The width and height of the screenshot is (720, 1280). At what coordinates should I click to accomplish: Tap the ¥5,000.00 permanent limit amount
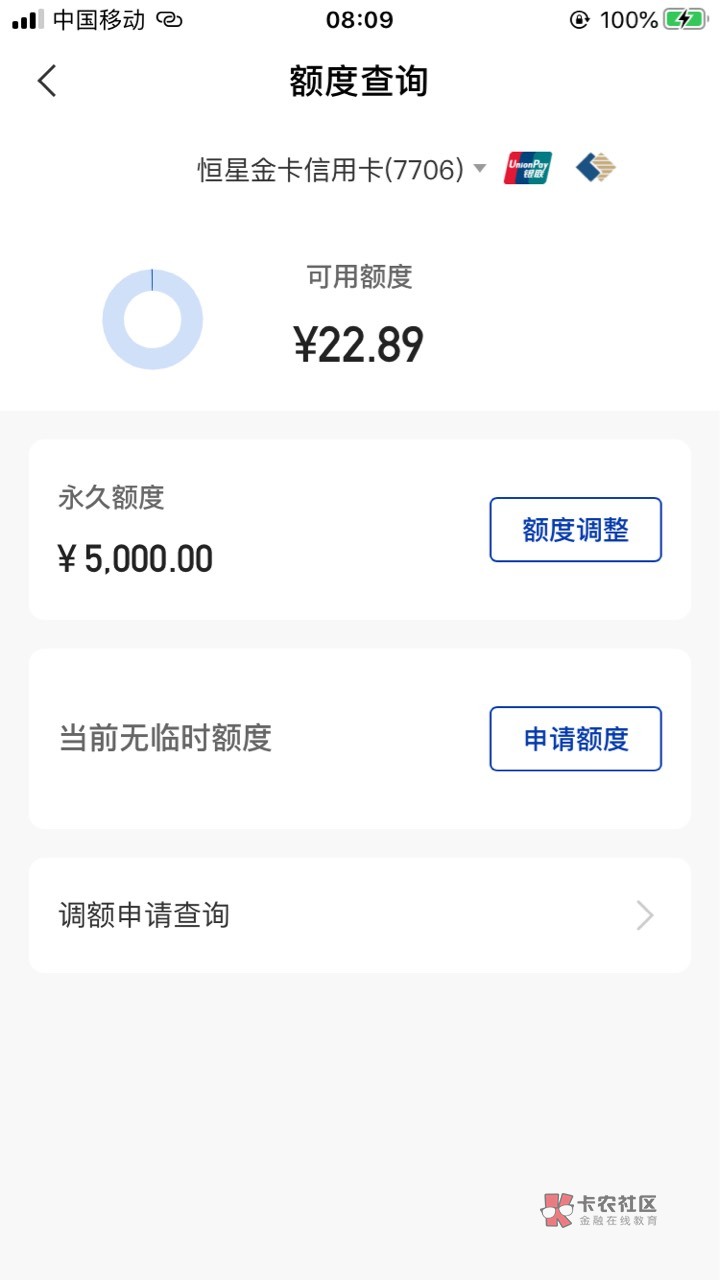click(x=136, y=559)
